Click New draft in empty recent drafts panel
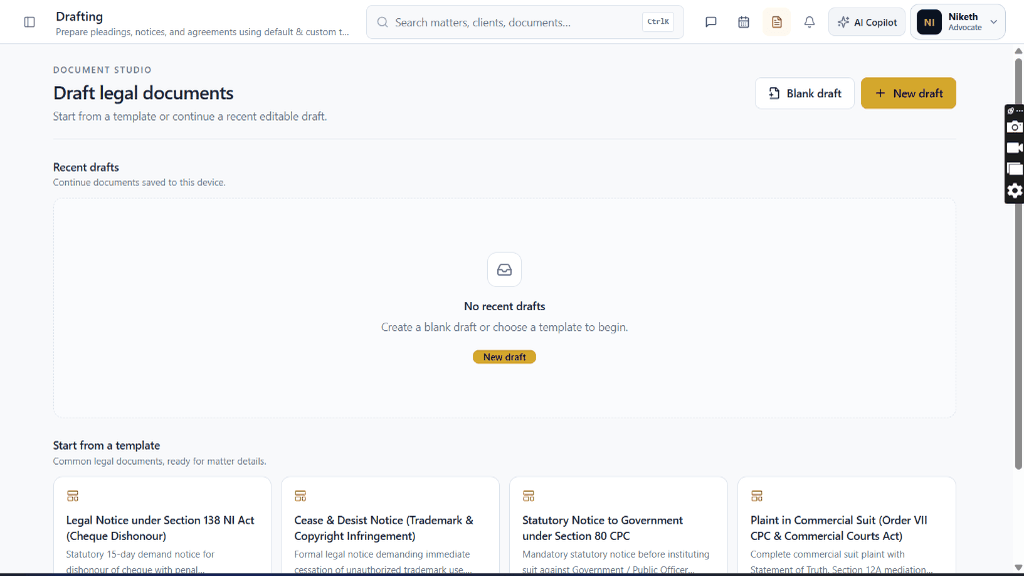1024x576 pixels. (504, 357)
